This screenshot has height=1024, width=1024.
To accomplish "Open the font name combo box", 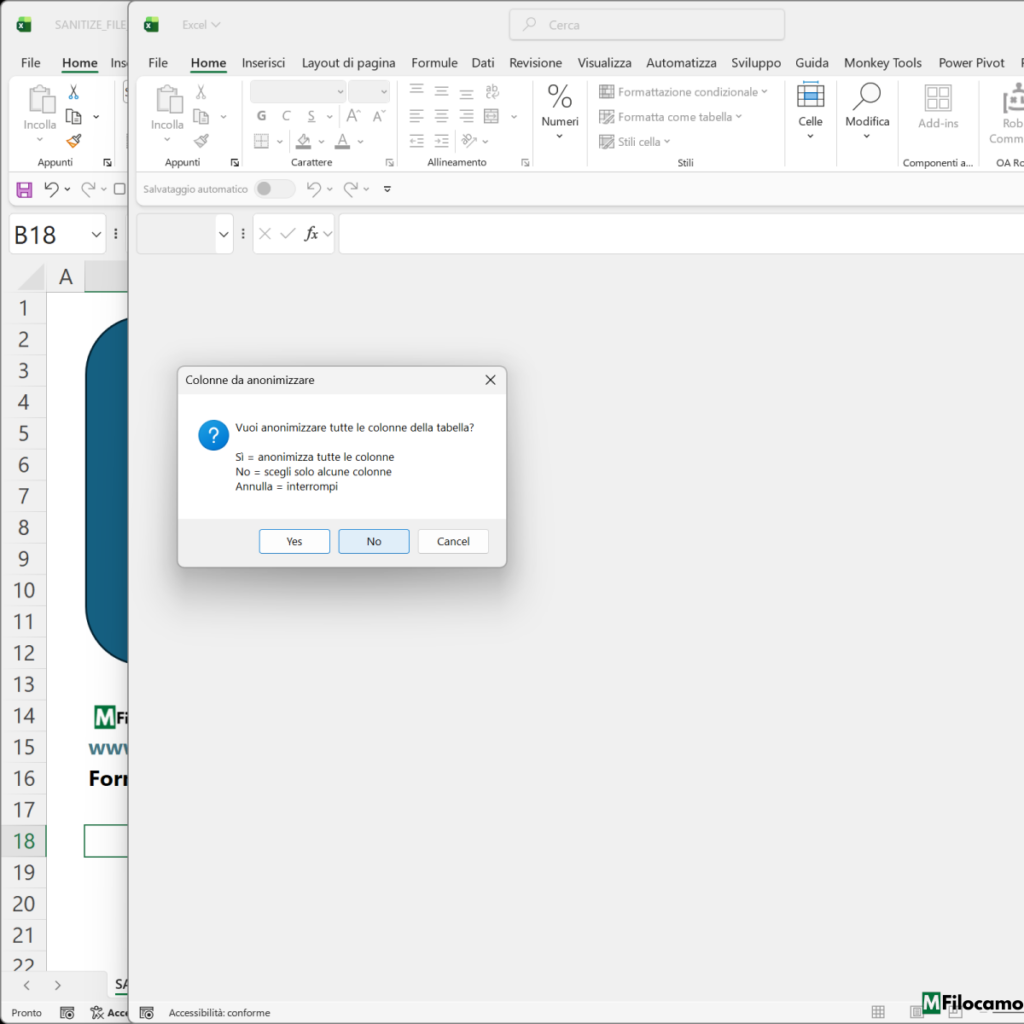I will 297,91.
